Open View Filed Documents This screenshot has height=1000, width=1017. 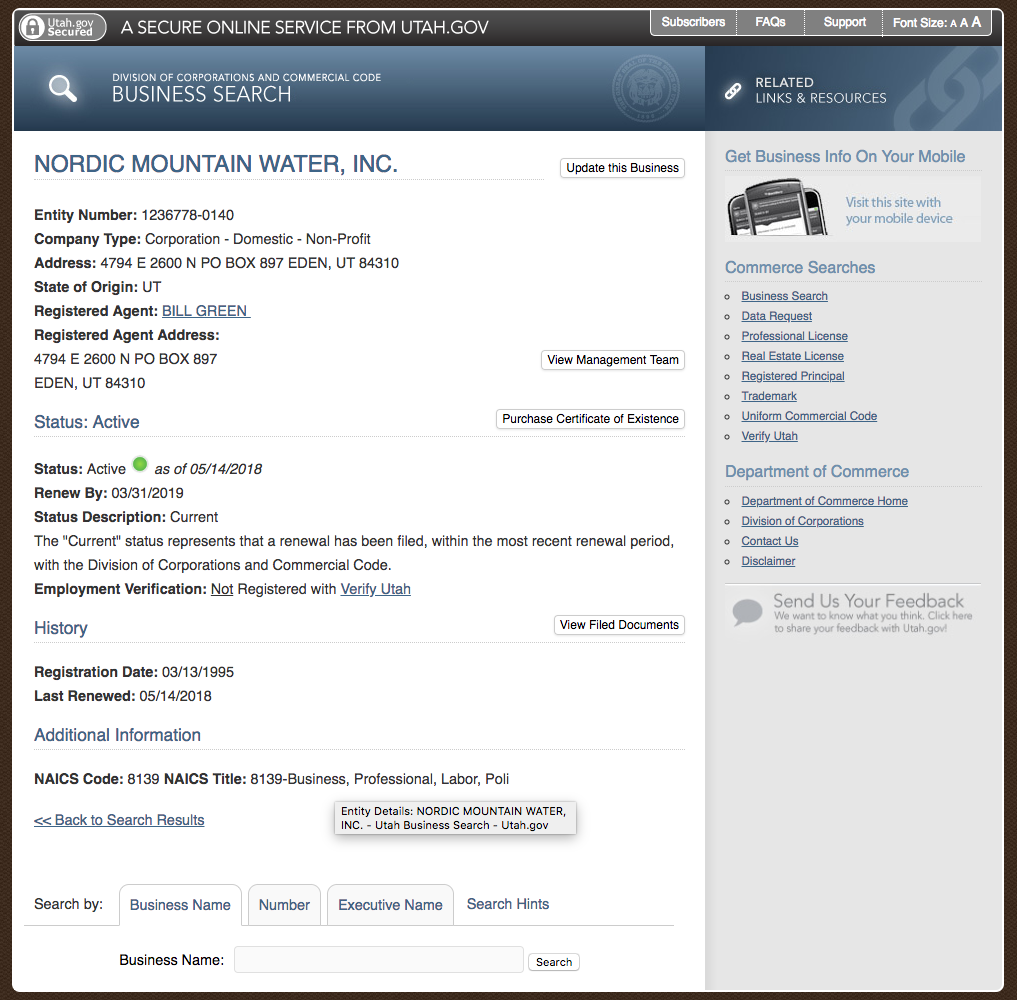tap(619, 625)
